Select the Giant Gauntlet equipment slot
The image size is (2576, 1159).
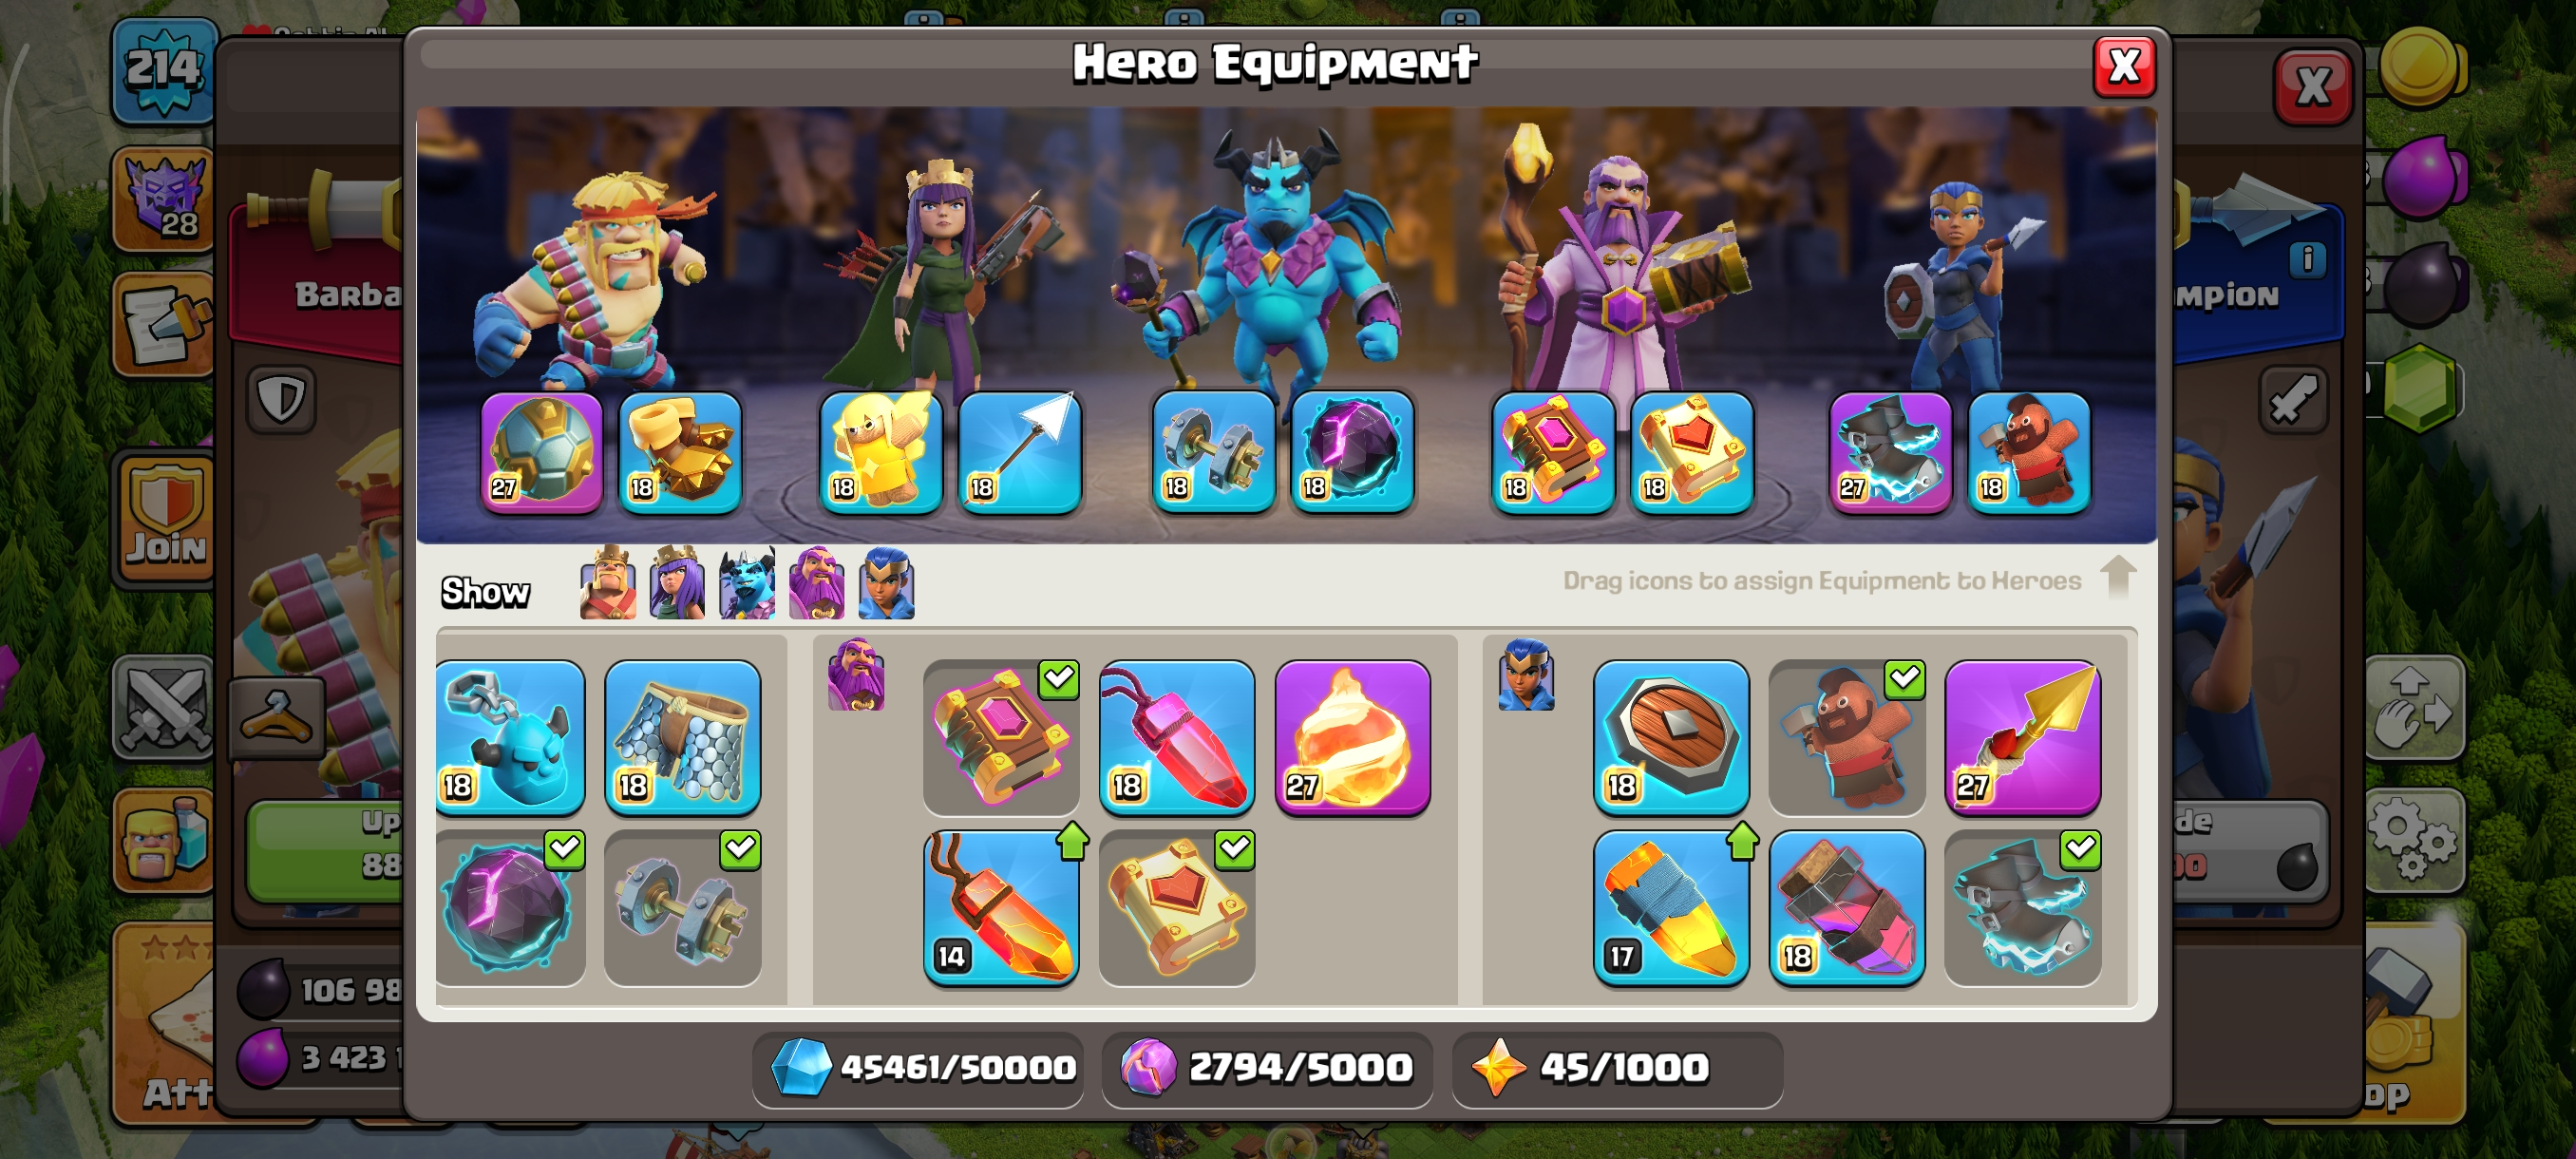click(680, 452)
